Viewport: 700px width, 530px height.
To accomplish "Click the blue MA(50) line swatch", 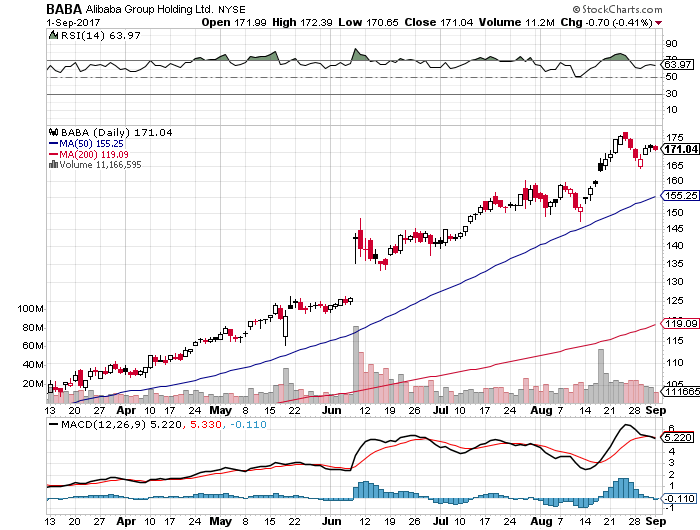I will click(x=52, y=142).
